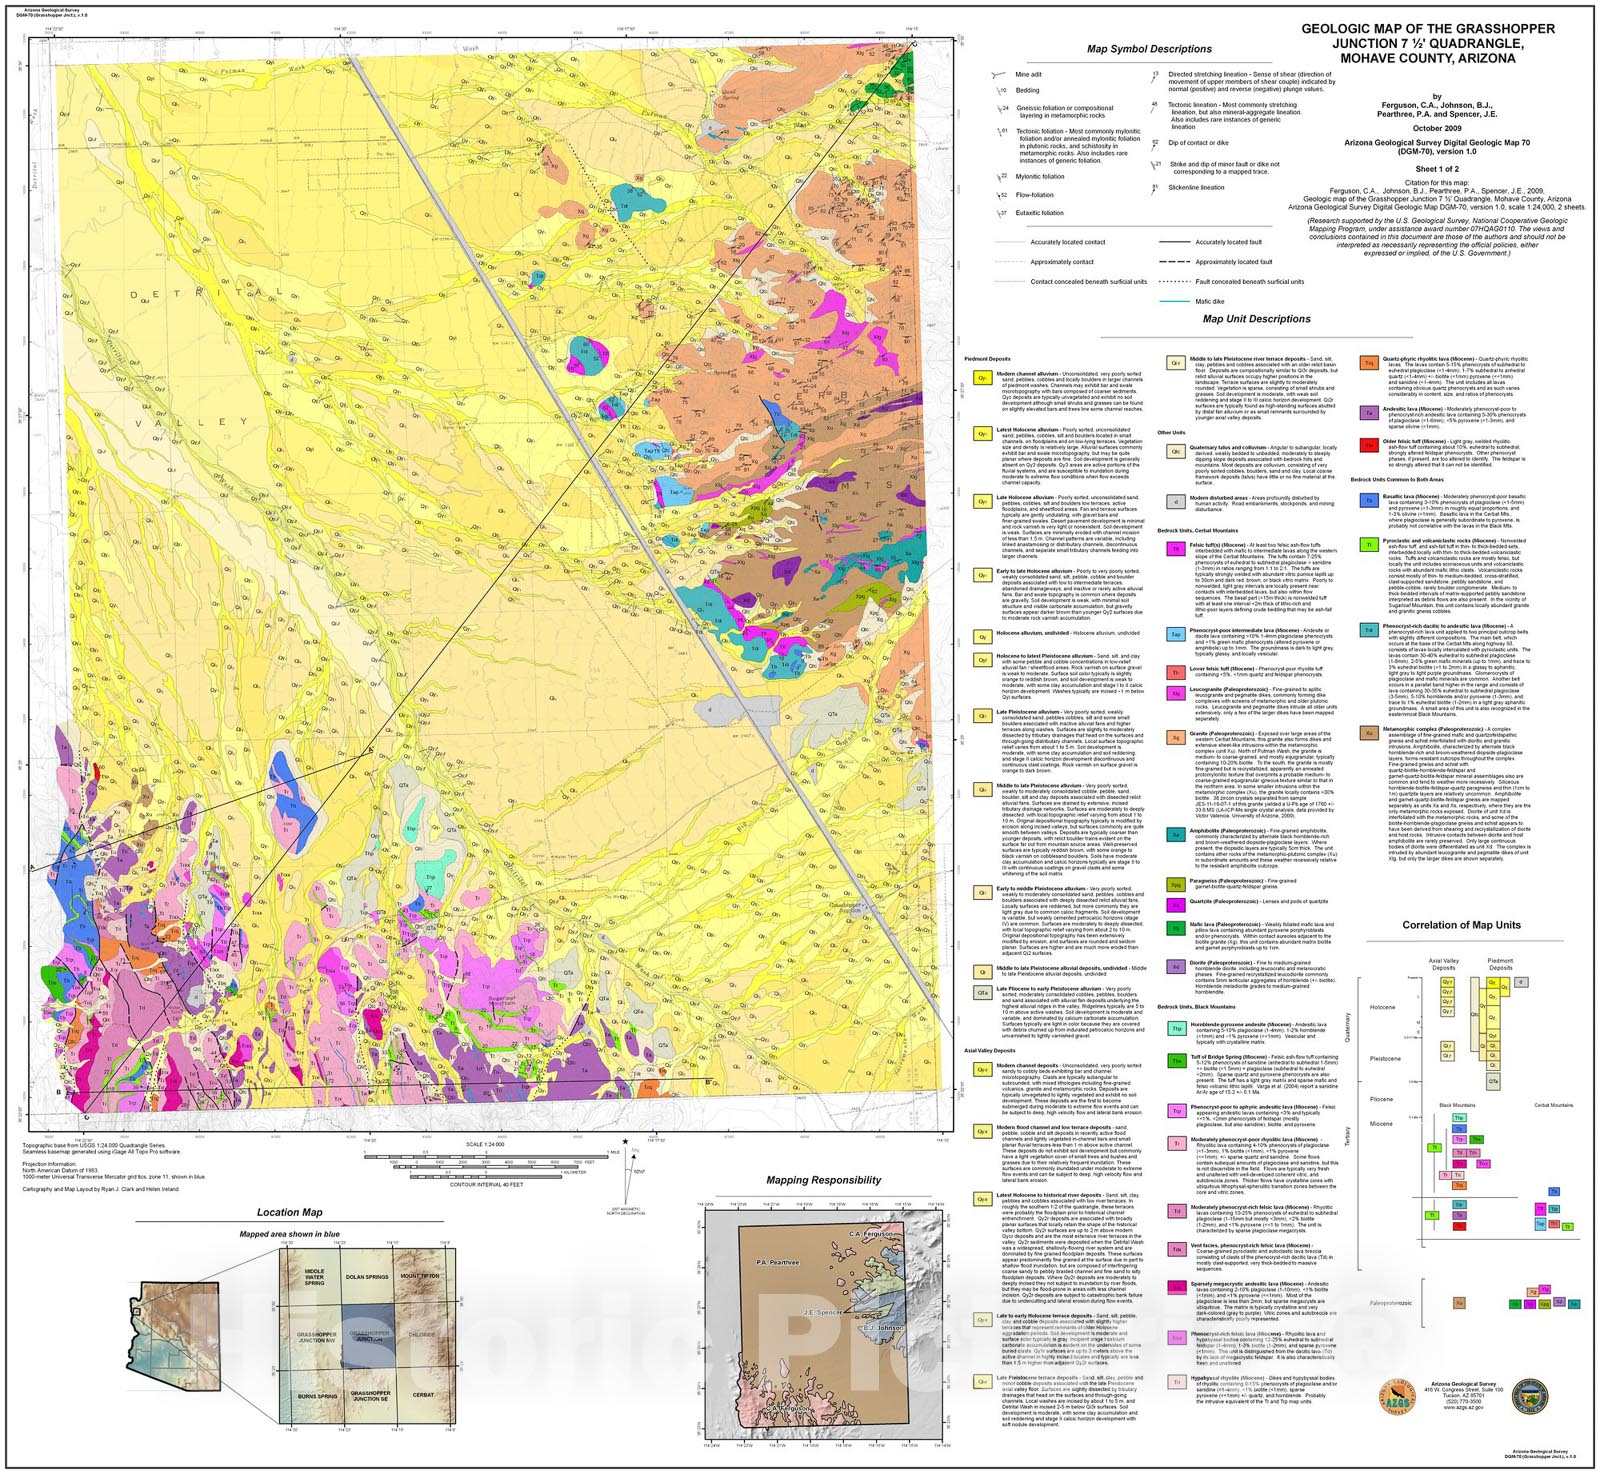Click 'www.azgs.az.gov' web address
Screen dimensions: 1600x1474
point(1461,1406)
